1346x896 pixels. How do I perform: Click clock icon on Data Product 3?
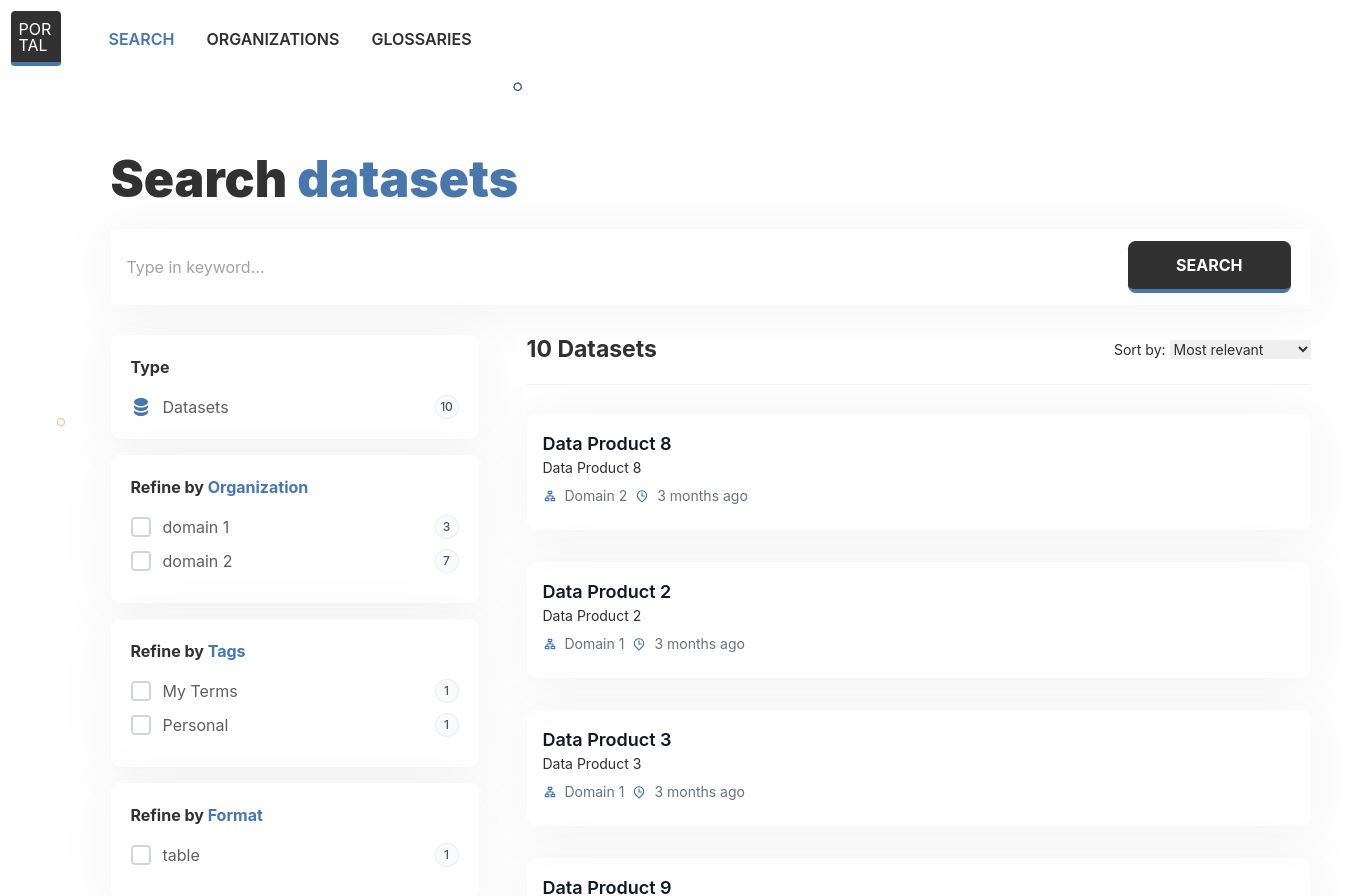point(639,792)
